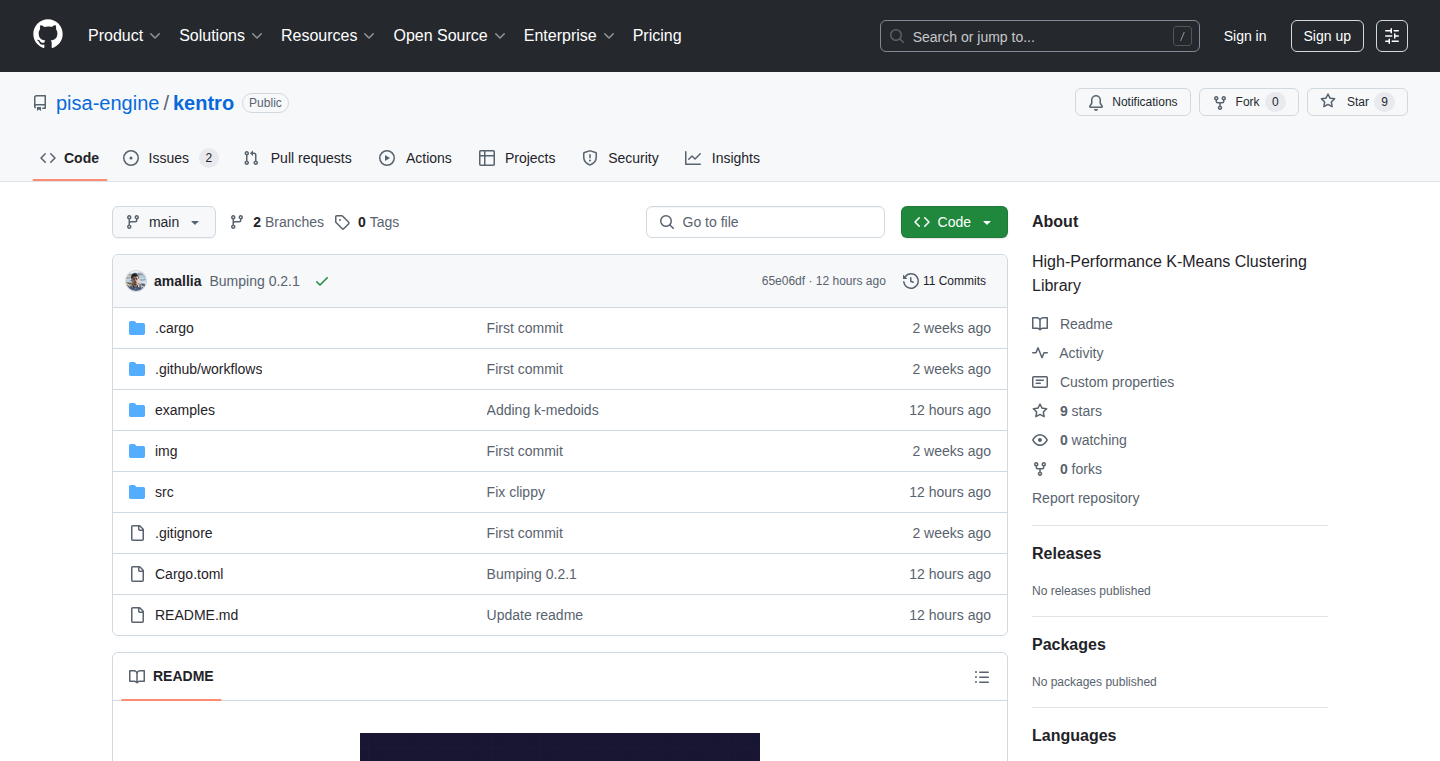This screenshot has width=1440, height=761.
Task: Click the Search or jump to box
Action: point(1040,36)
